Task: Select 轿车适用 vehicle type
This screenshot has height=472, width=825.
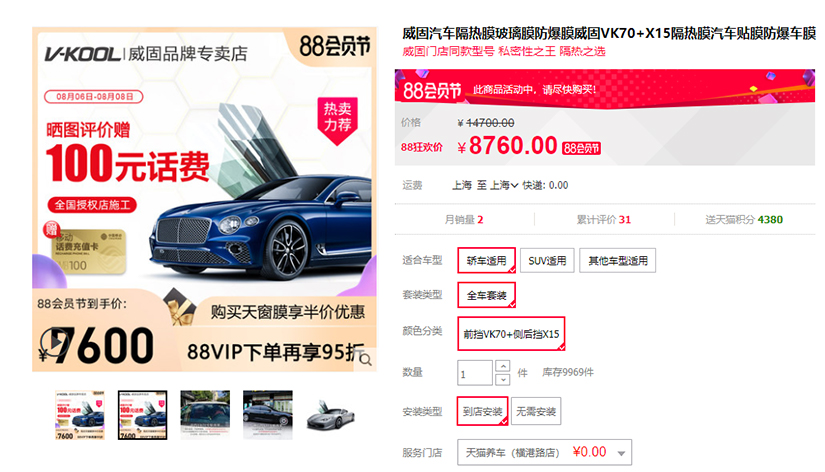Action: click(486, 260)
